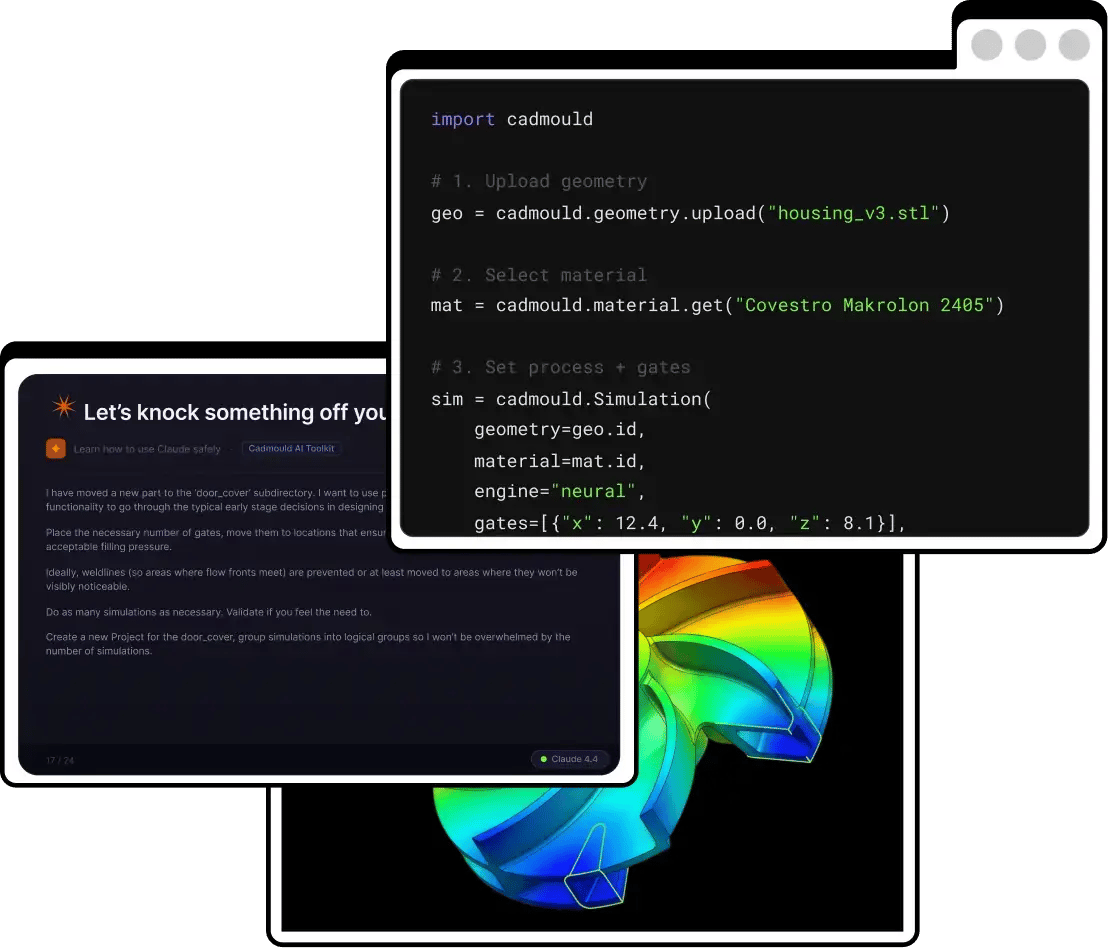Viewport: 1120px width, 948px height.
Task: Click the 'gates=[{"x": 12.4' code line
Action: (690, 524)
